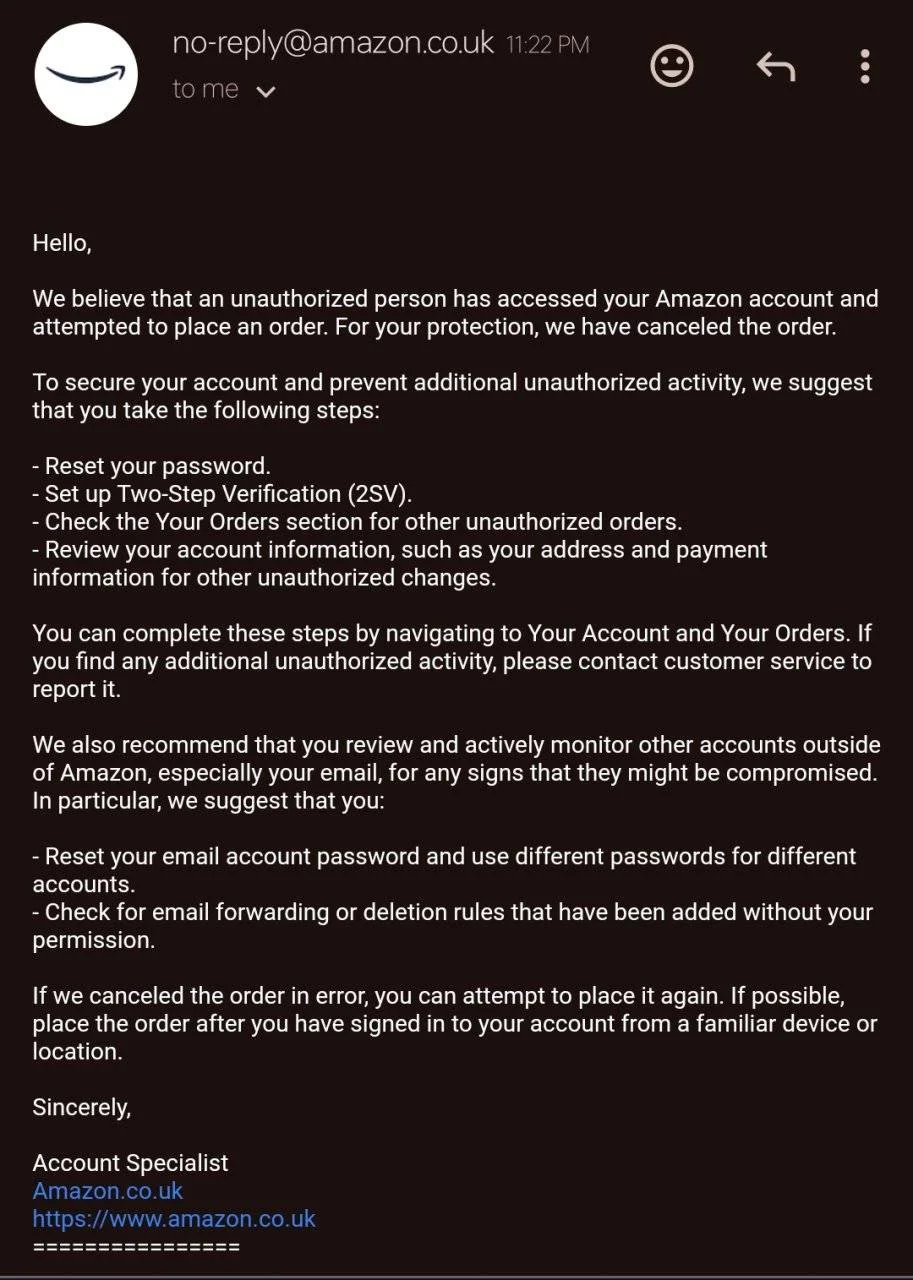The image size is (913, 1280).
Task: Tap the 'Check the Your Orders section' line
Action: [357, 522]
